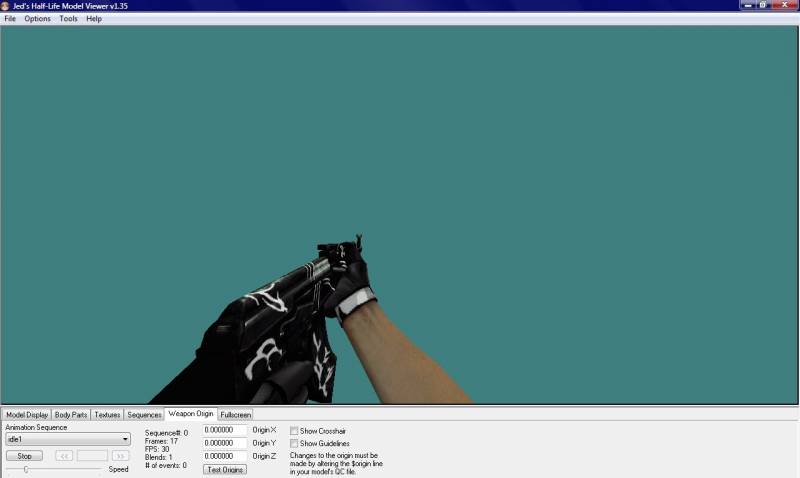This screenshot has width=800, height=478.
Task: Click the Origin X input field
Action: pos(224,430)
